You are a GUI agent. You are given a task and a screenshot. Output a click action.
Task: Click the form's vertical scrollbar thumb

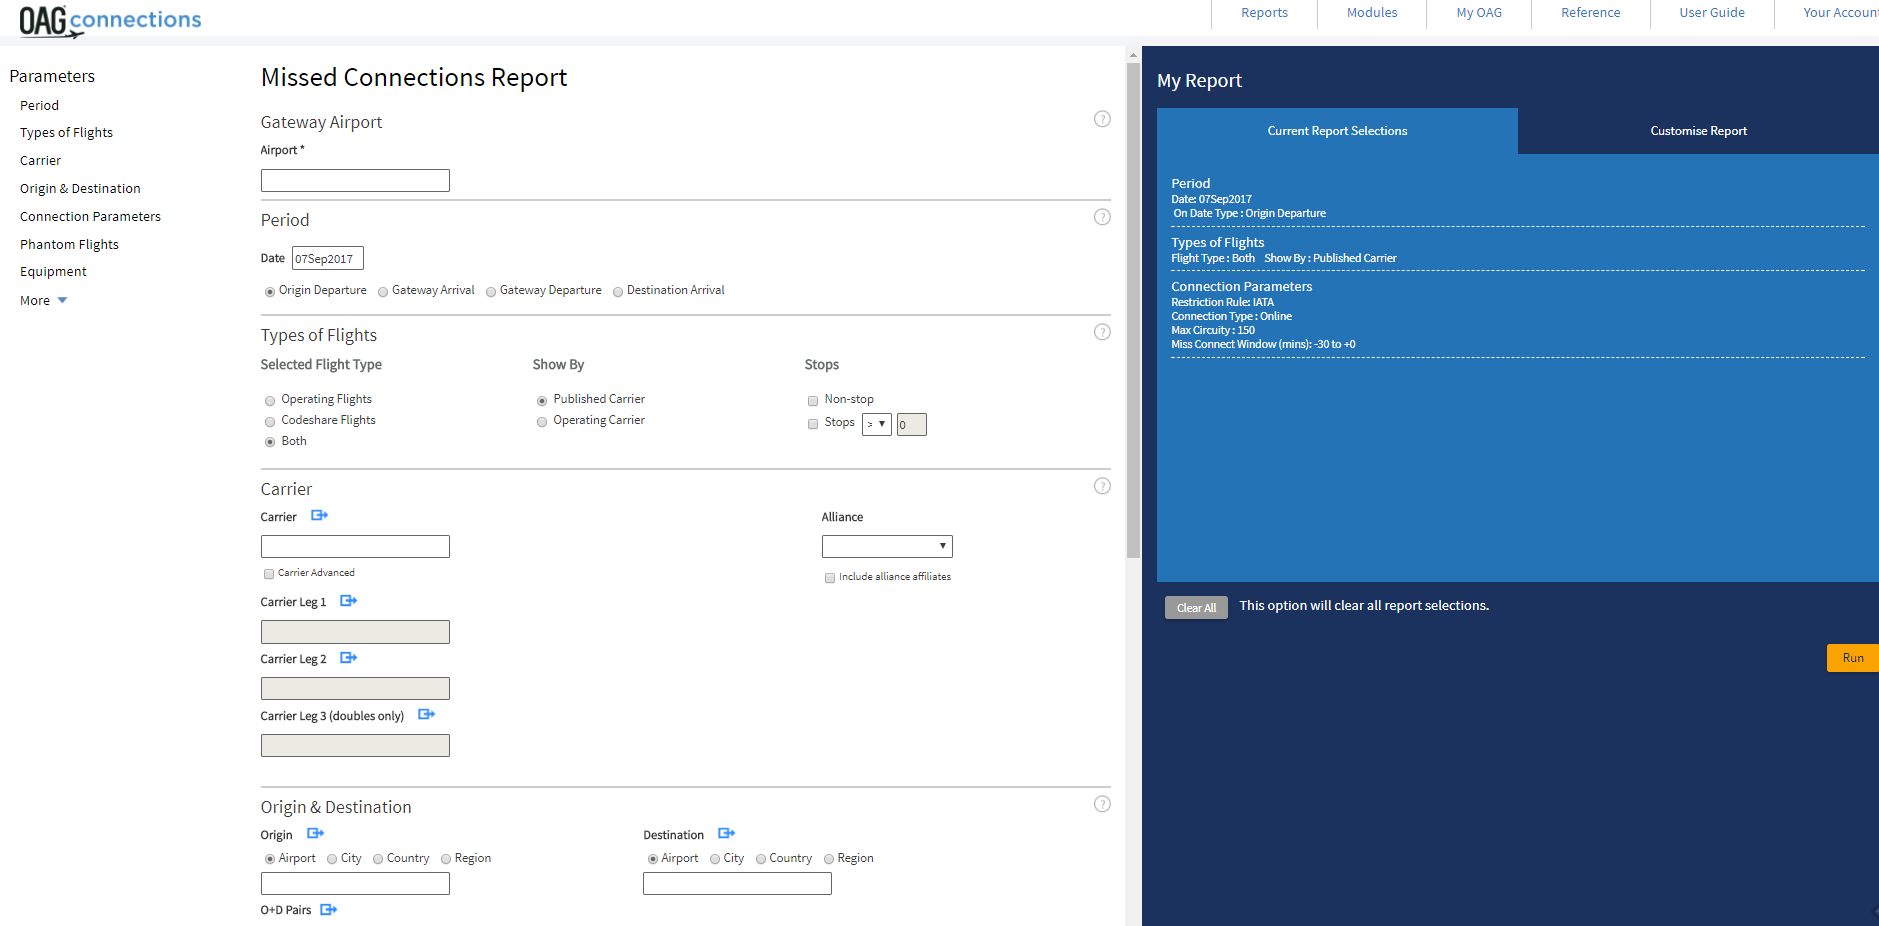click(1133, 310)
